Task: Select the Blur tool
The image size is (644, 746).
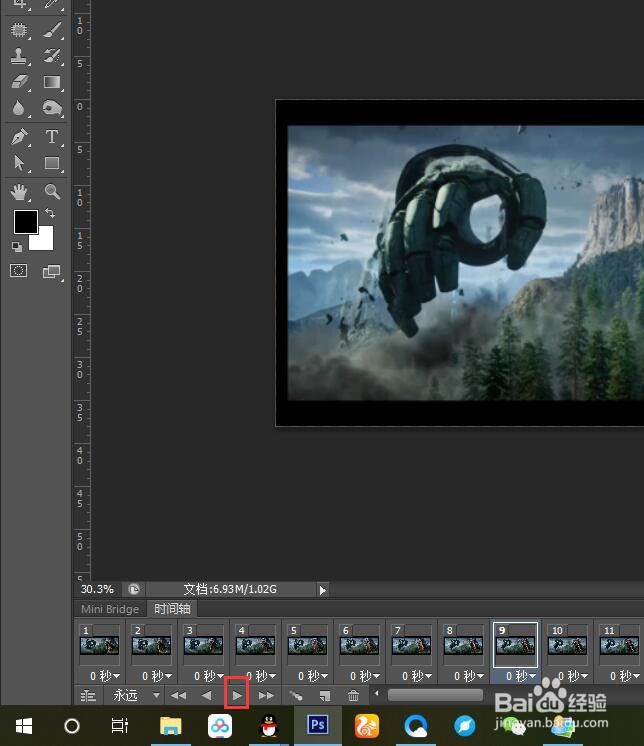Action: [19, 108]
